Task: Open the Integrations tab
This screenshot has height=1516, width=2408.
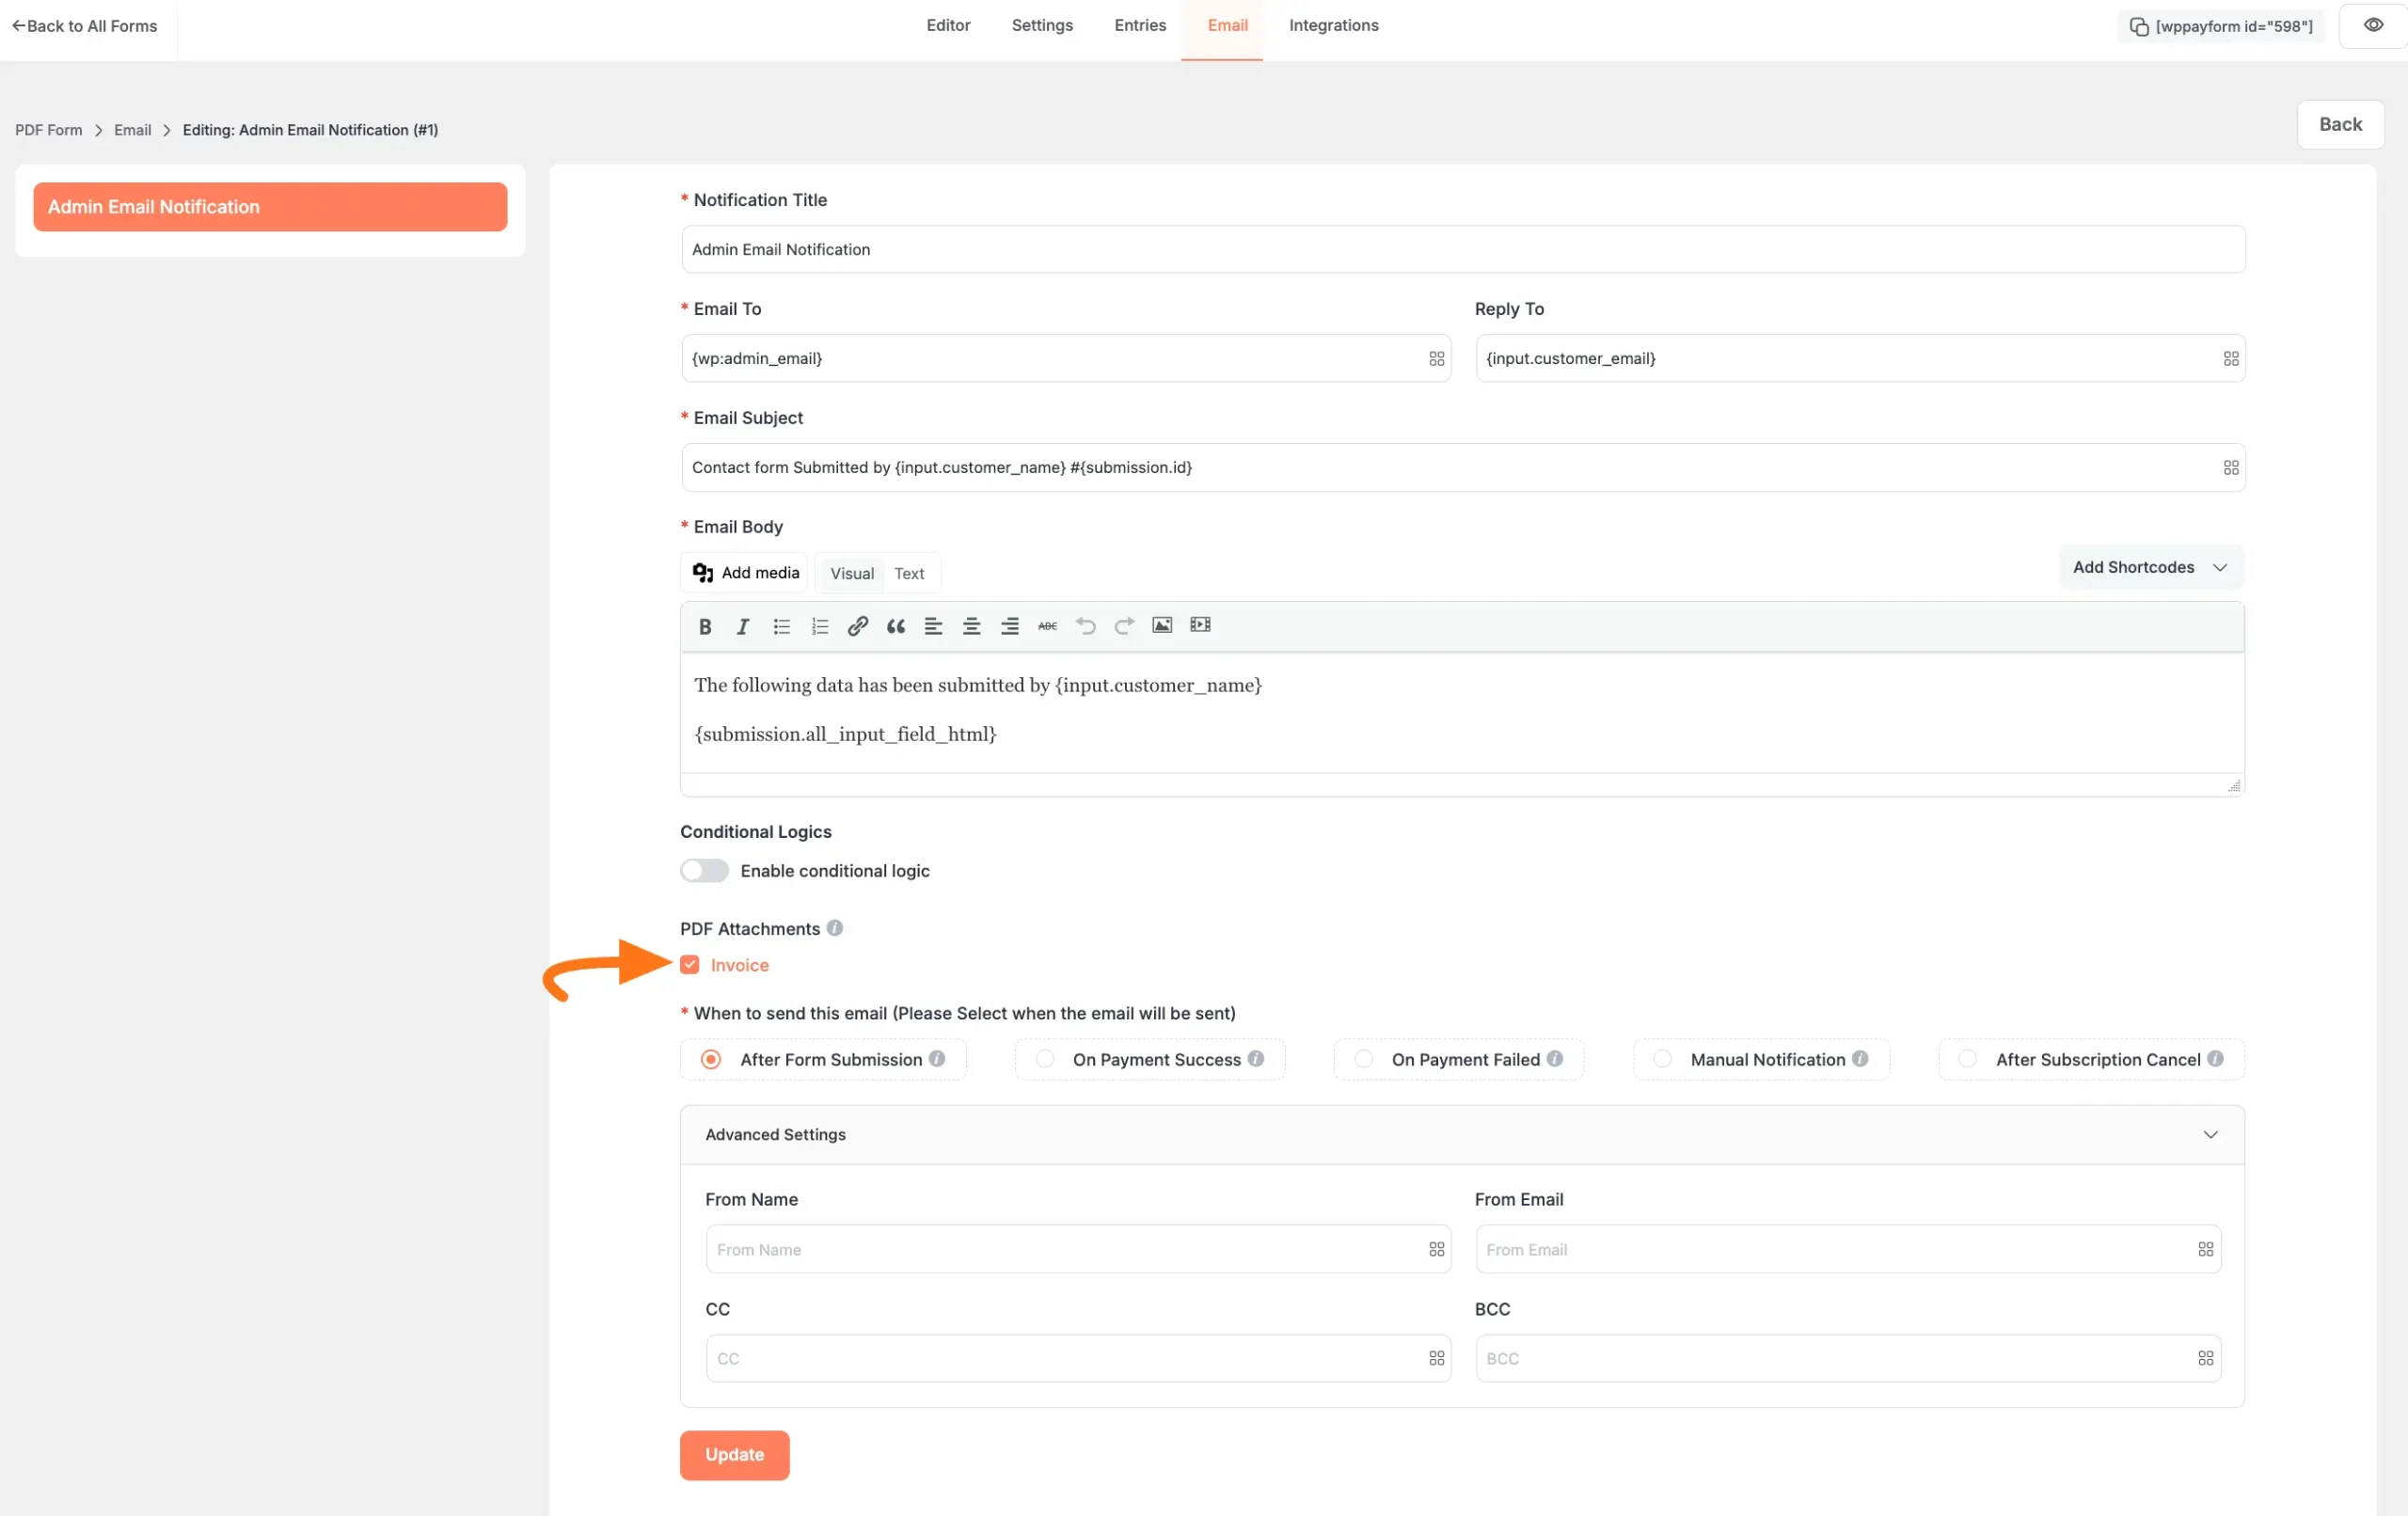Action: click(x=1332, y=26)
